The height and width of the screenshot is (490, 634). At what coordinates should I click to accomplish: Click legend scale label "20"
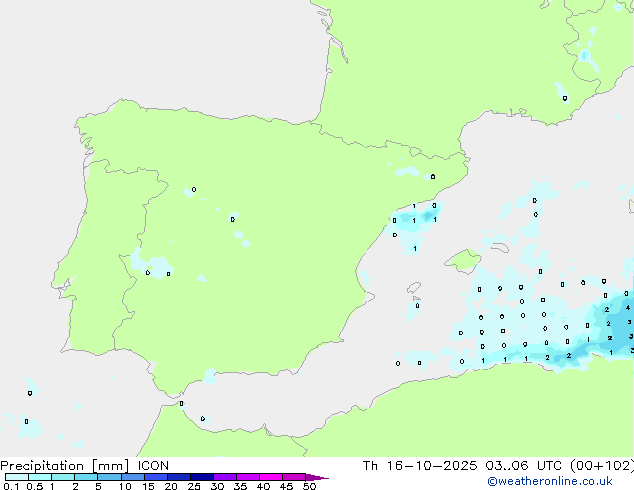pyautogui.click(x=171, y=486)
